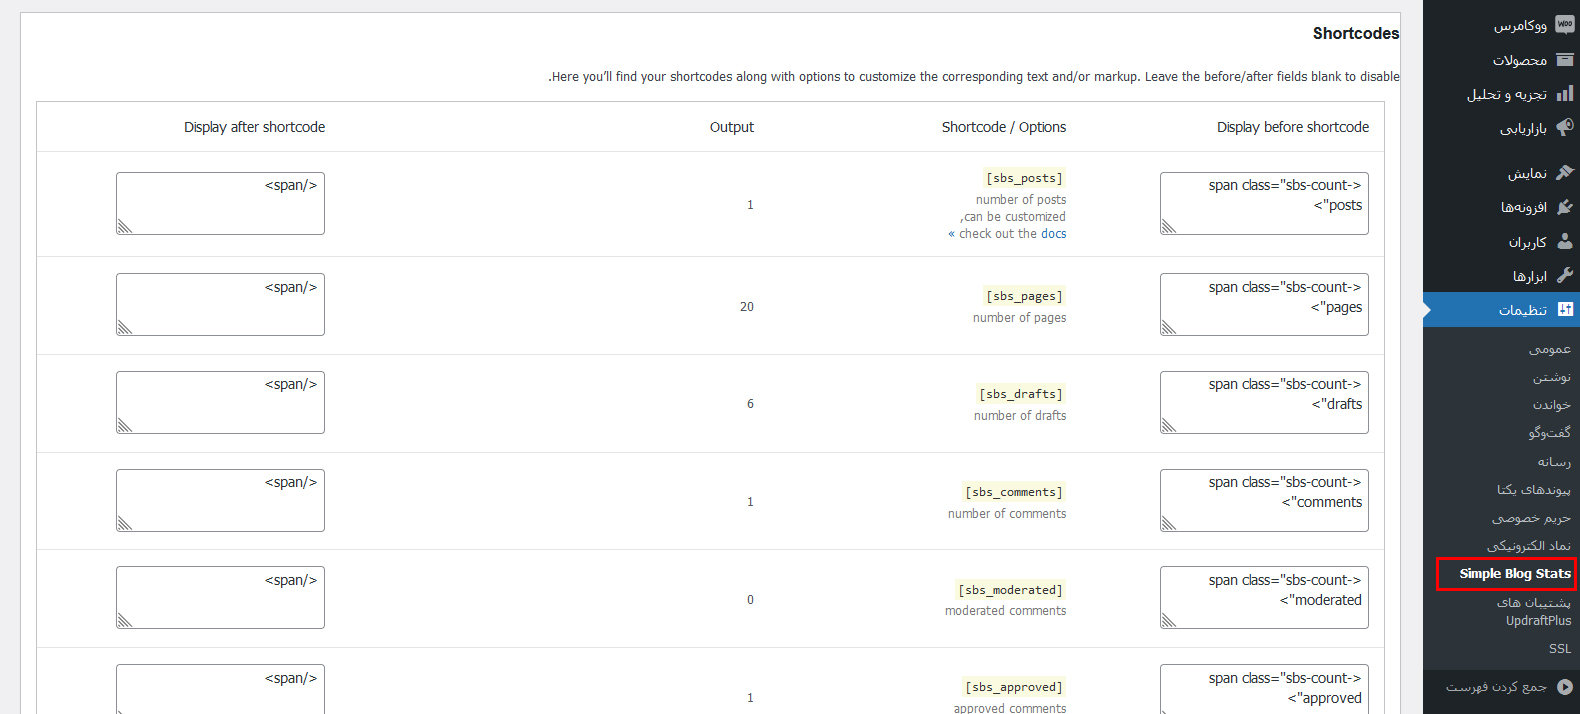Screen dimensions: 1580x714
Task: Click the Users person icon
Action: pyautogui.click(x=1565, y=241)
